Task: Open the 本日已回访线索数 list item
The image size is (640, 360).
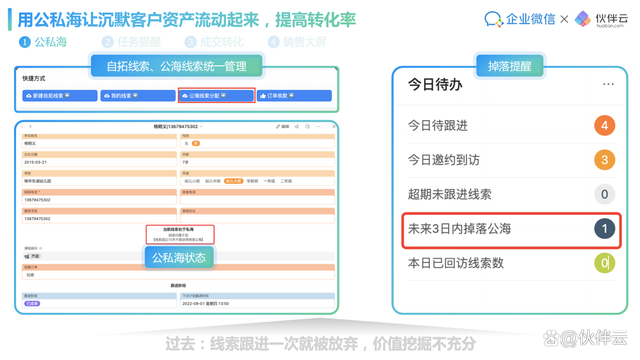Action: (x=511, y=263)
